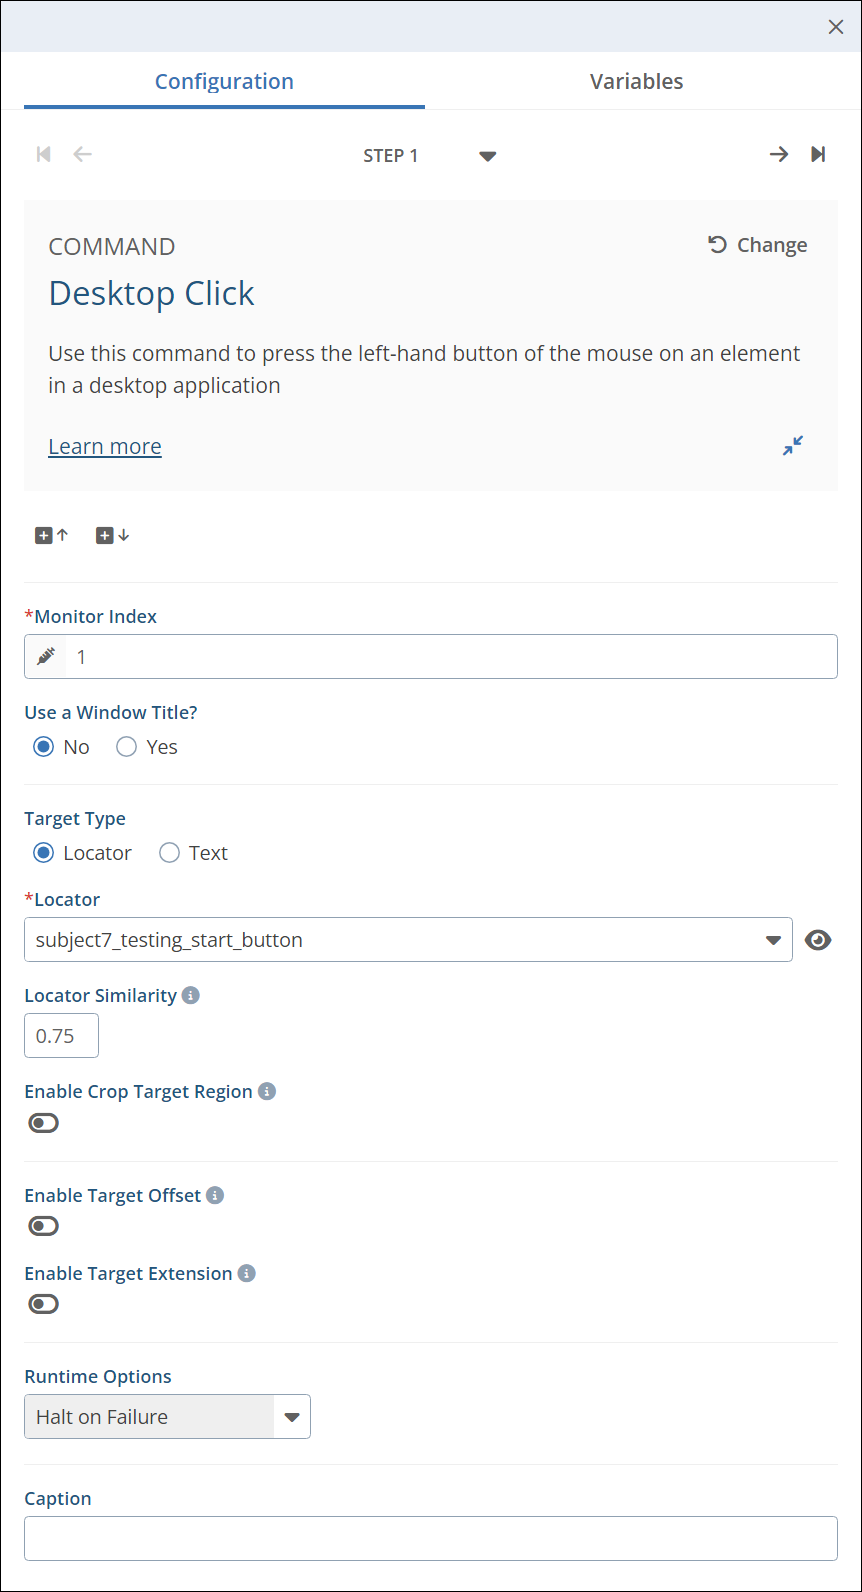This screenshot has width=862, height=1592.
Task: Select Yes for Use a Window Title
Action: (x=127, y=747)
